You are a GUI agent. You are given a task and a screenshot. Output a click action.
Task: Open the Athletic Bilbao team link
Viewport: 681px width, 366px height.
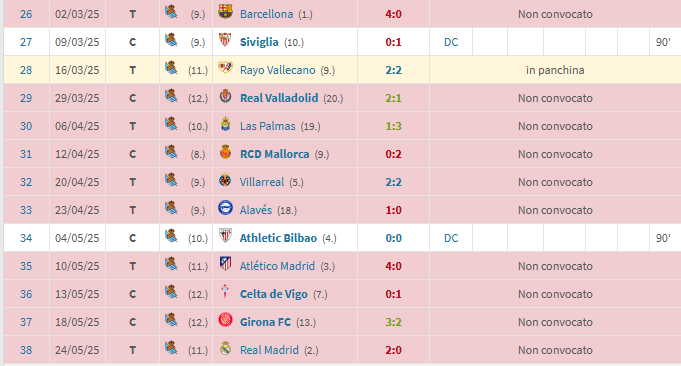coord(278,238)
